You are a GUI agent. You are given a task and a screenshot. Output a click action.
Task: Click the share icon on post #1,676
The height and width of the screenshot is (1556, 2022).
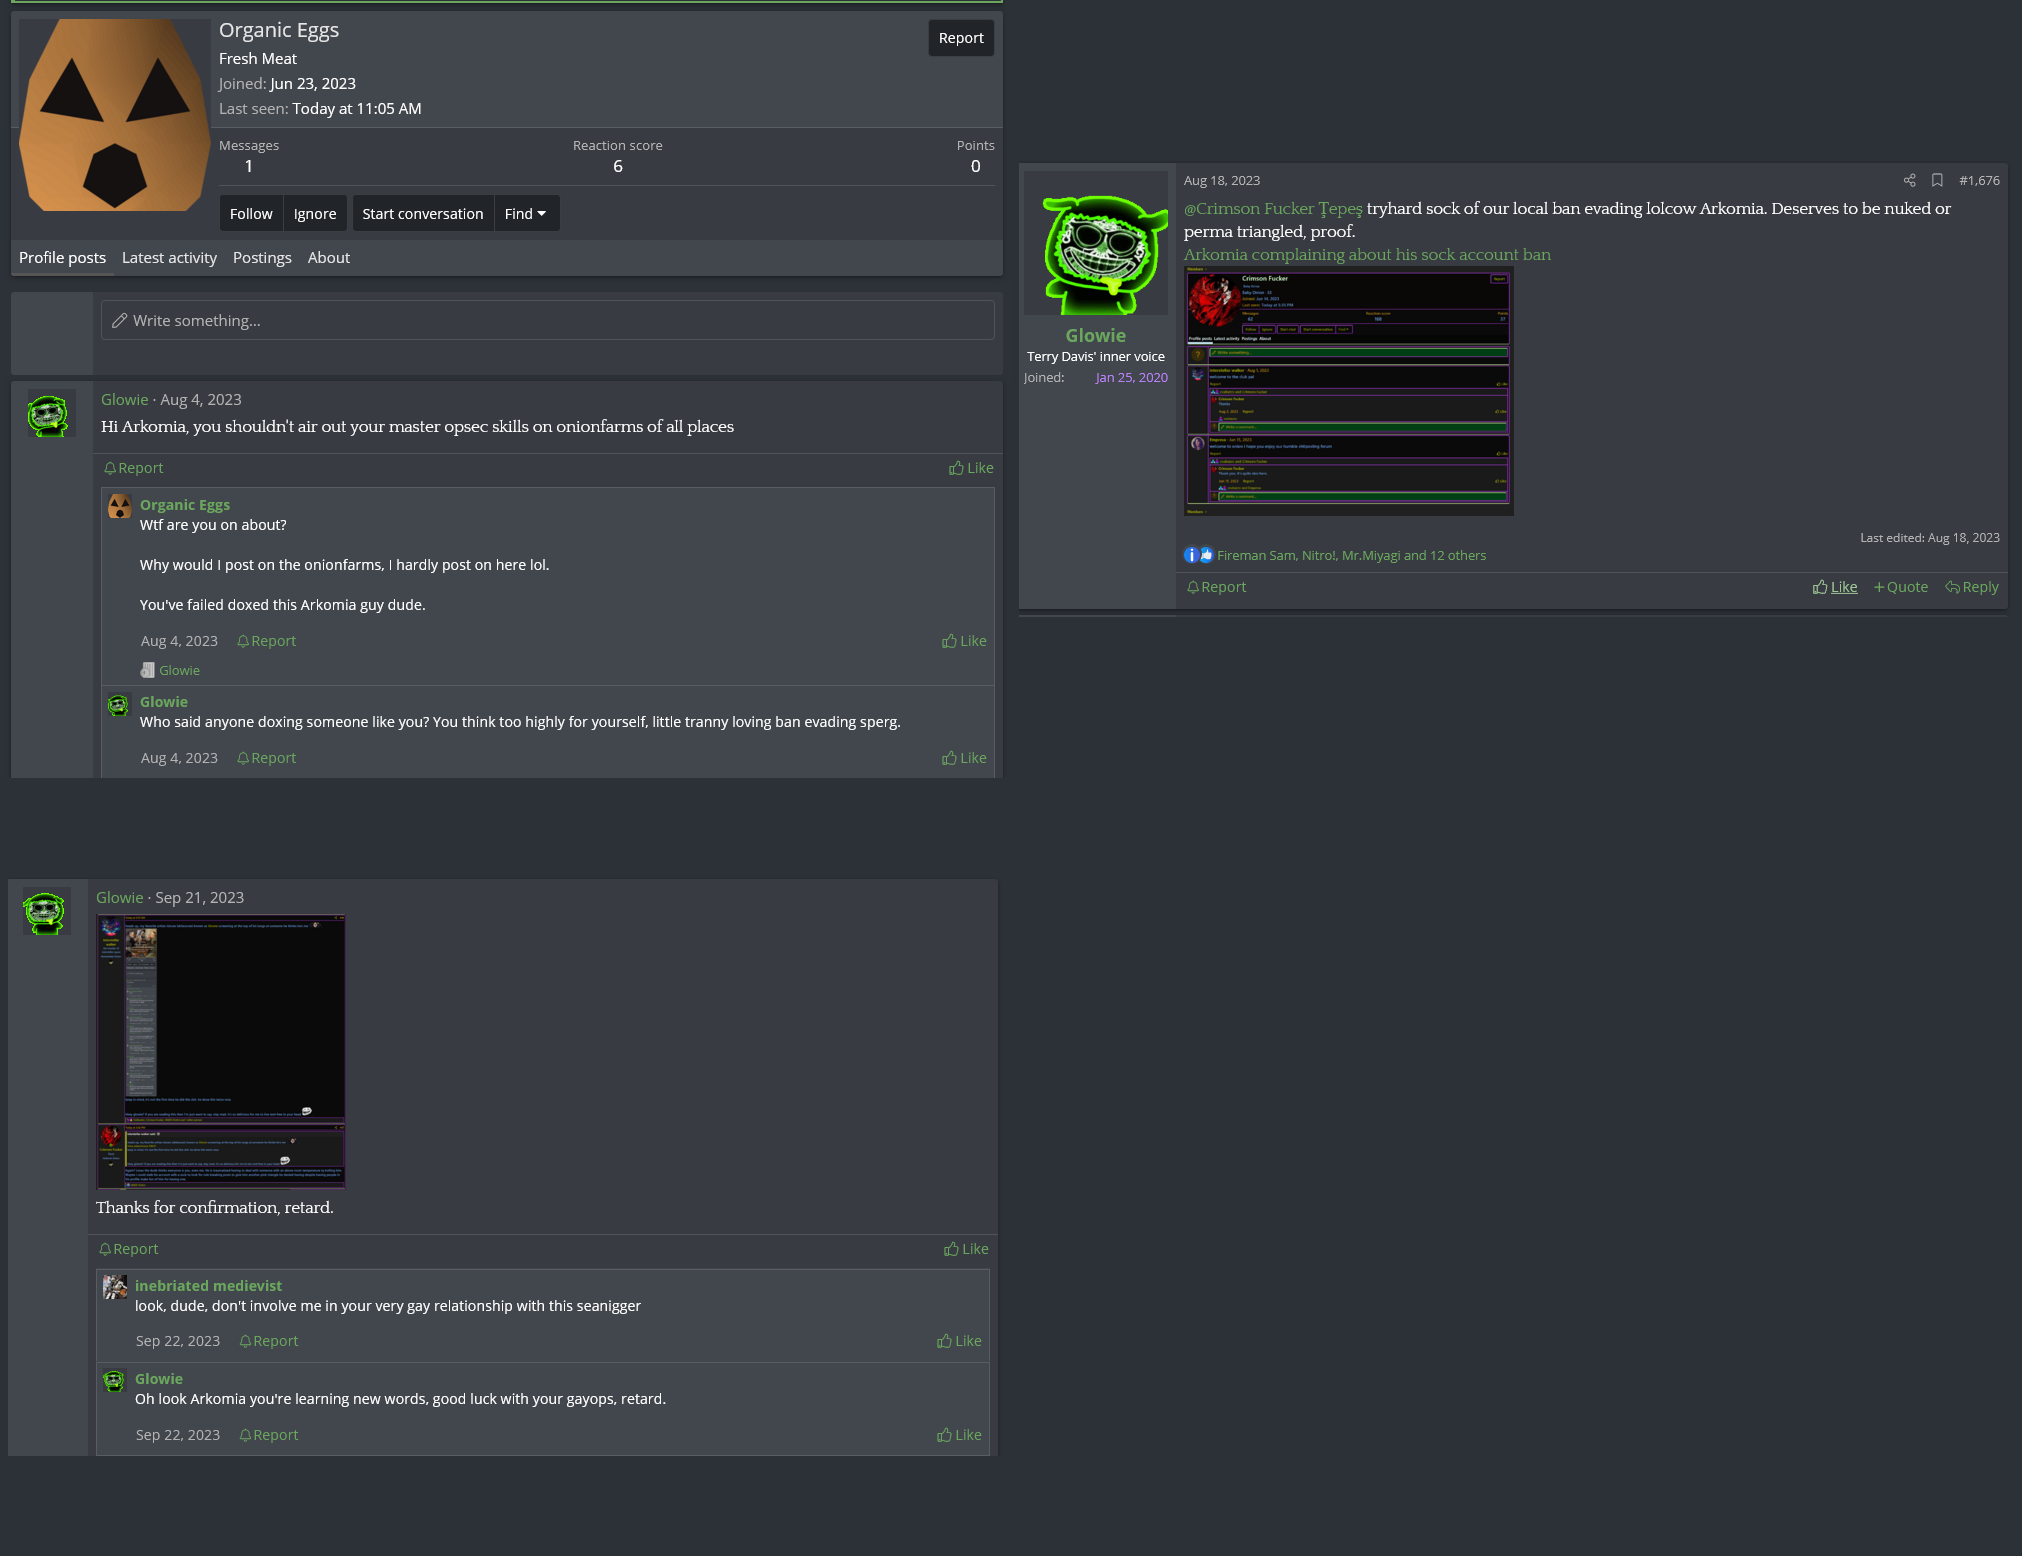[1909, 180]
